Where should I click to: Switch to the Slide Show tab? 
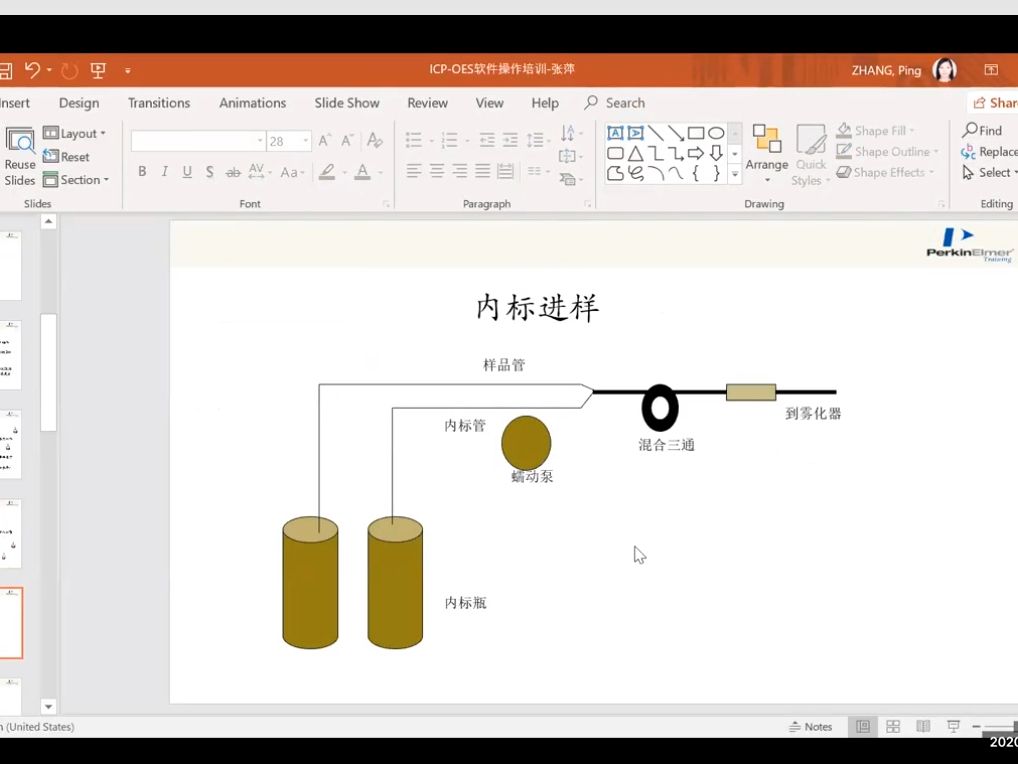[x=347, y=103]
